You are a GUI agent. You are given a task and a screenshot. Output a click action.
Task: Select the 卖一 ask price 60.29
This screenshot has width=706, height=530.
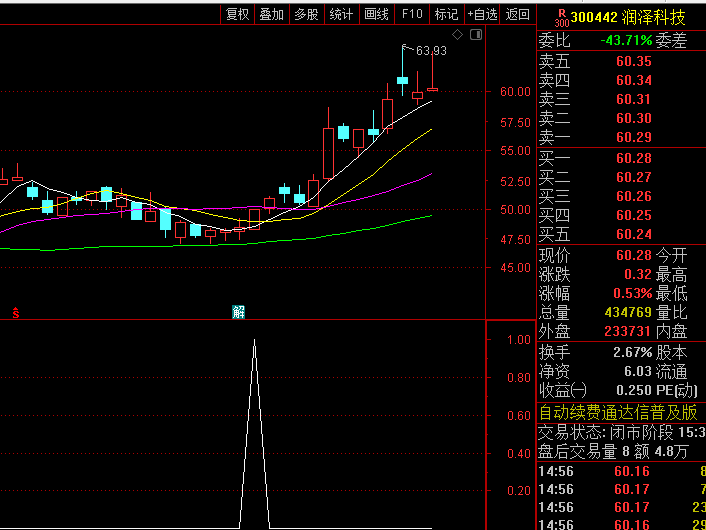coord(633,137)
